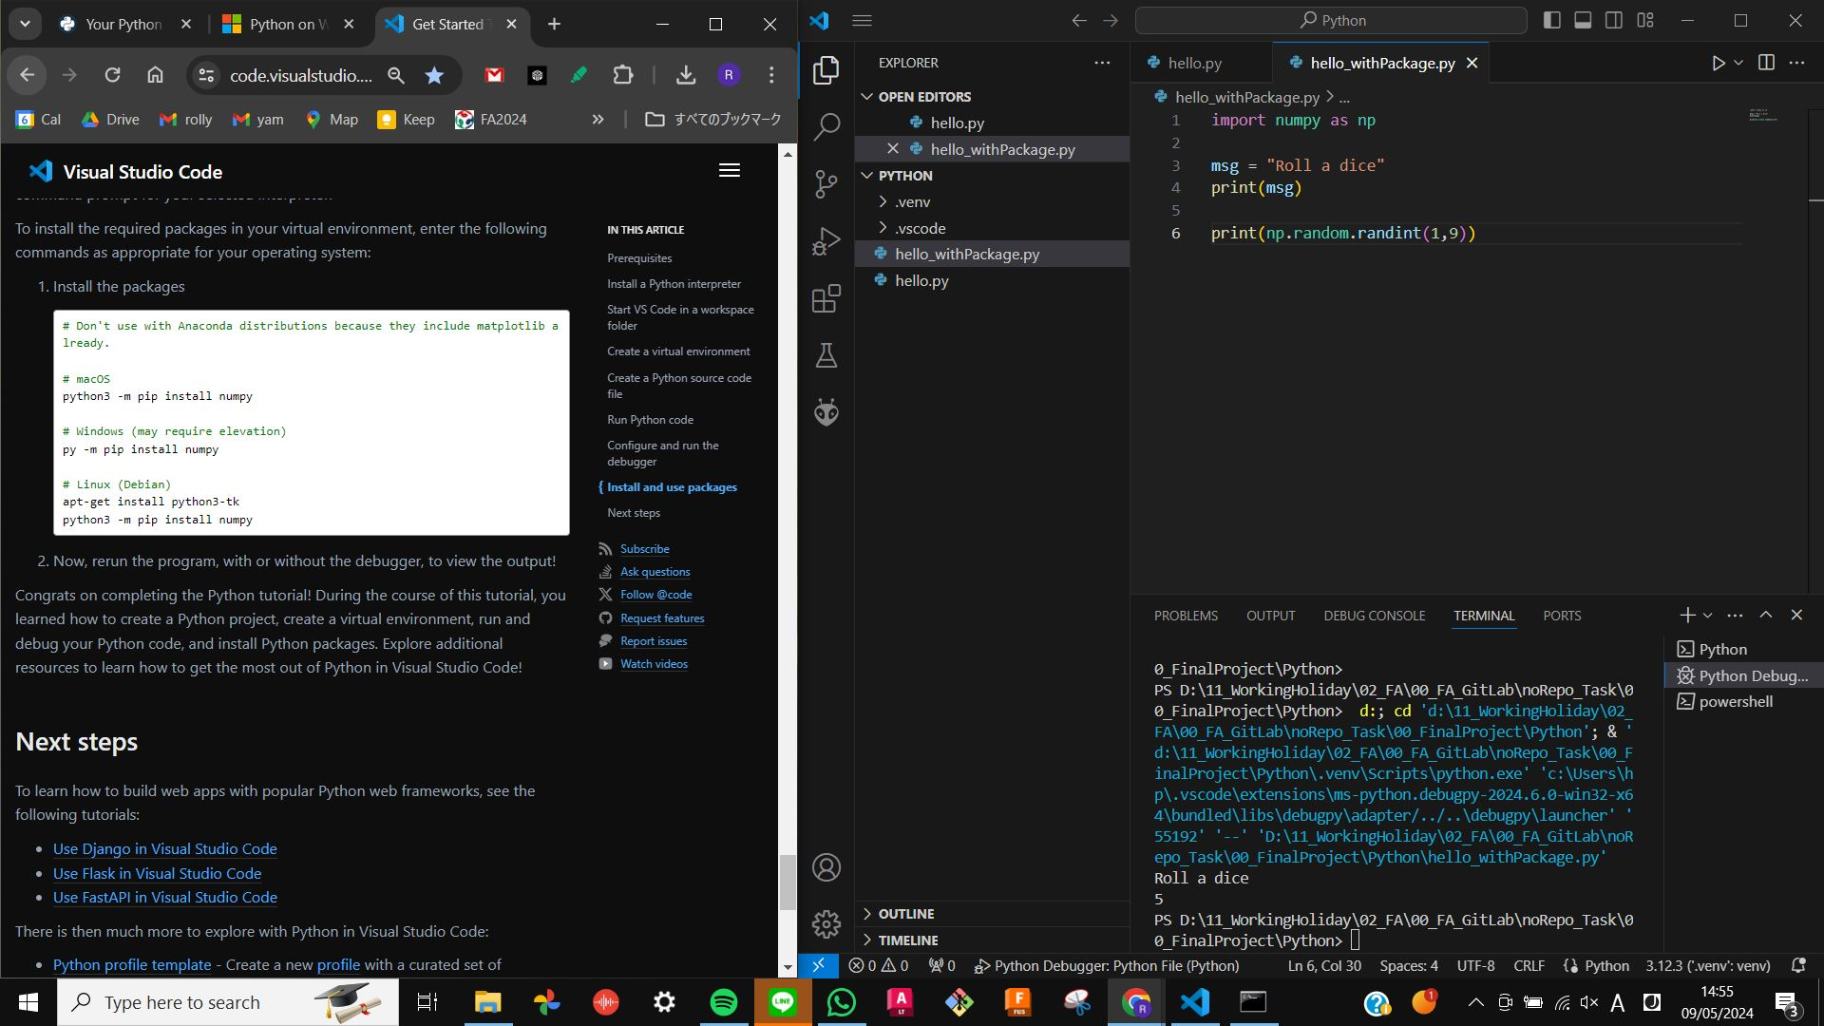Customize layout icon in title bar

tap(1645, 20)
